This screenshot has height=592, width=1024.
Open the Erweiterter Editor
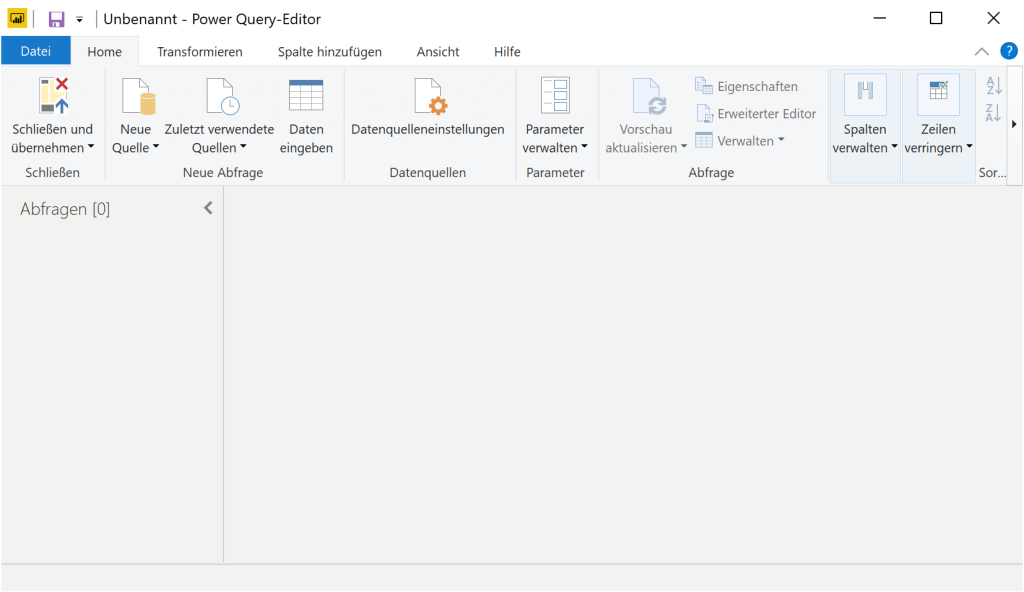point(755,113)
